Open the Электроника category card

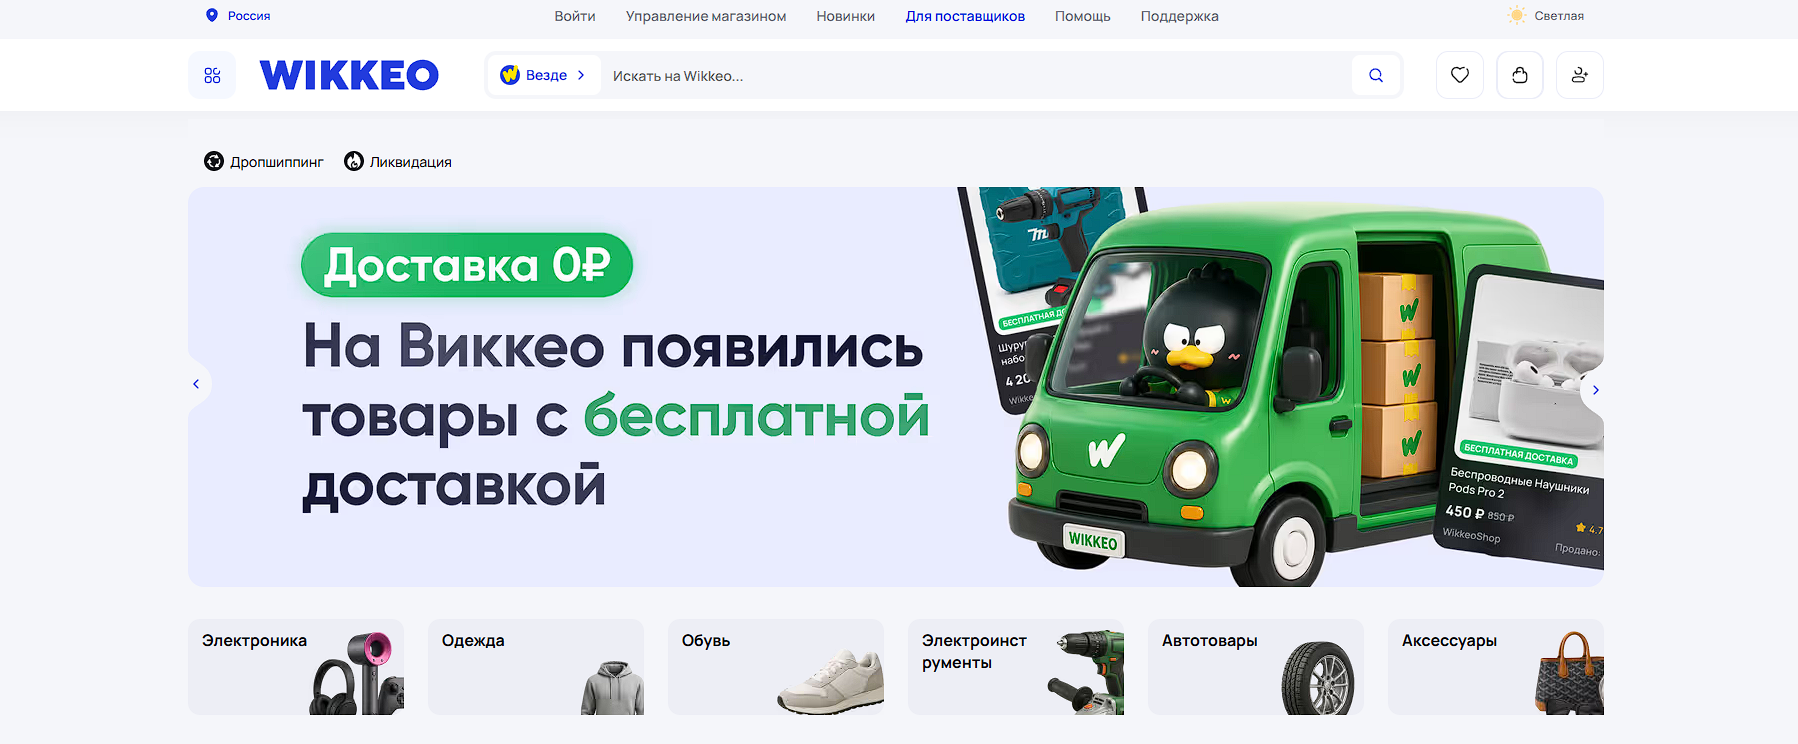coord(296,667)
